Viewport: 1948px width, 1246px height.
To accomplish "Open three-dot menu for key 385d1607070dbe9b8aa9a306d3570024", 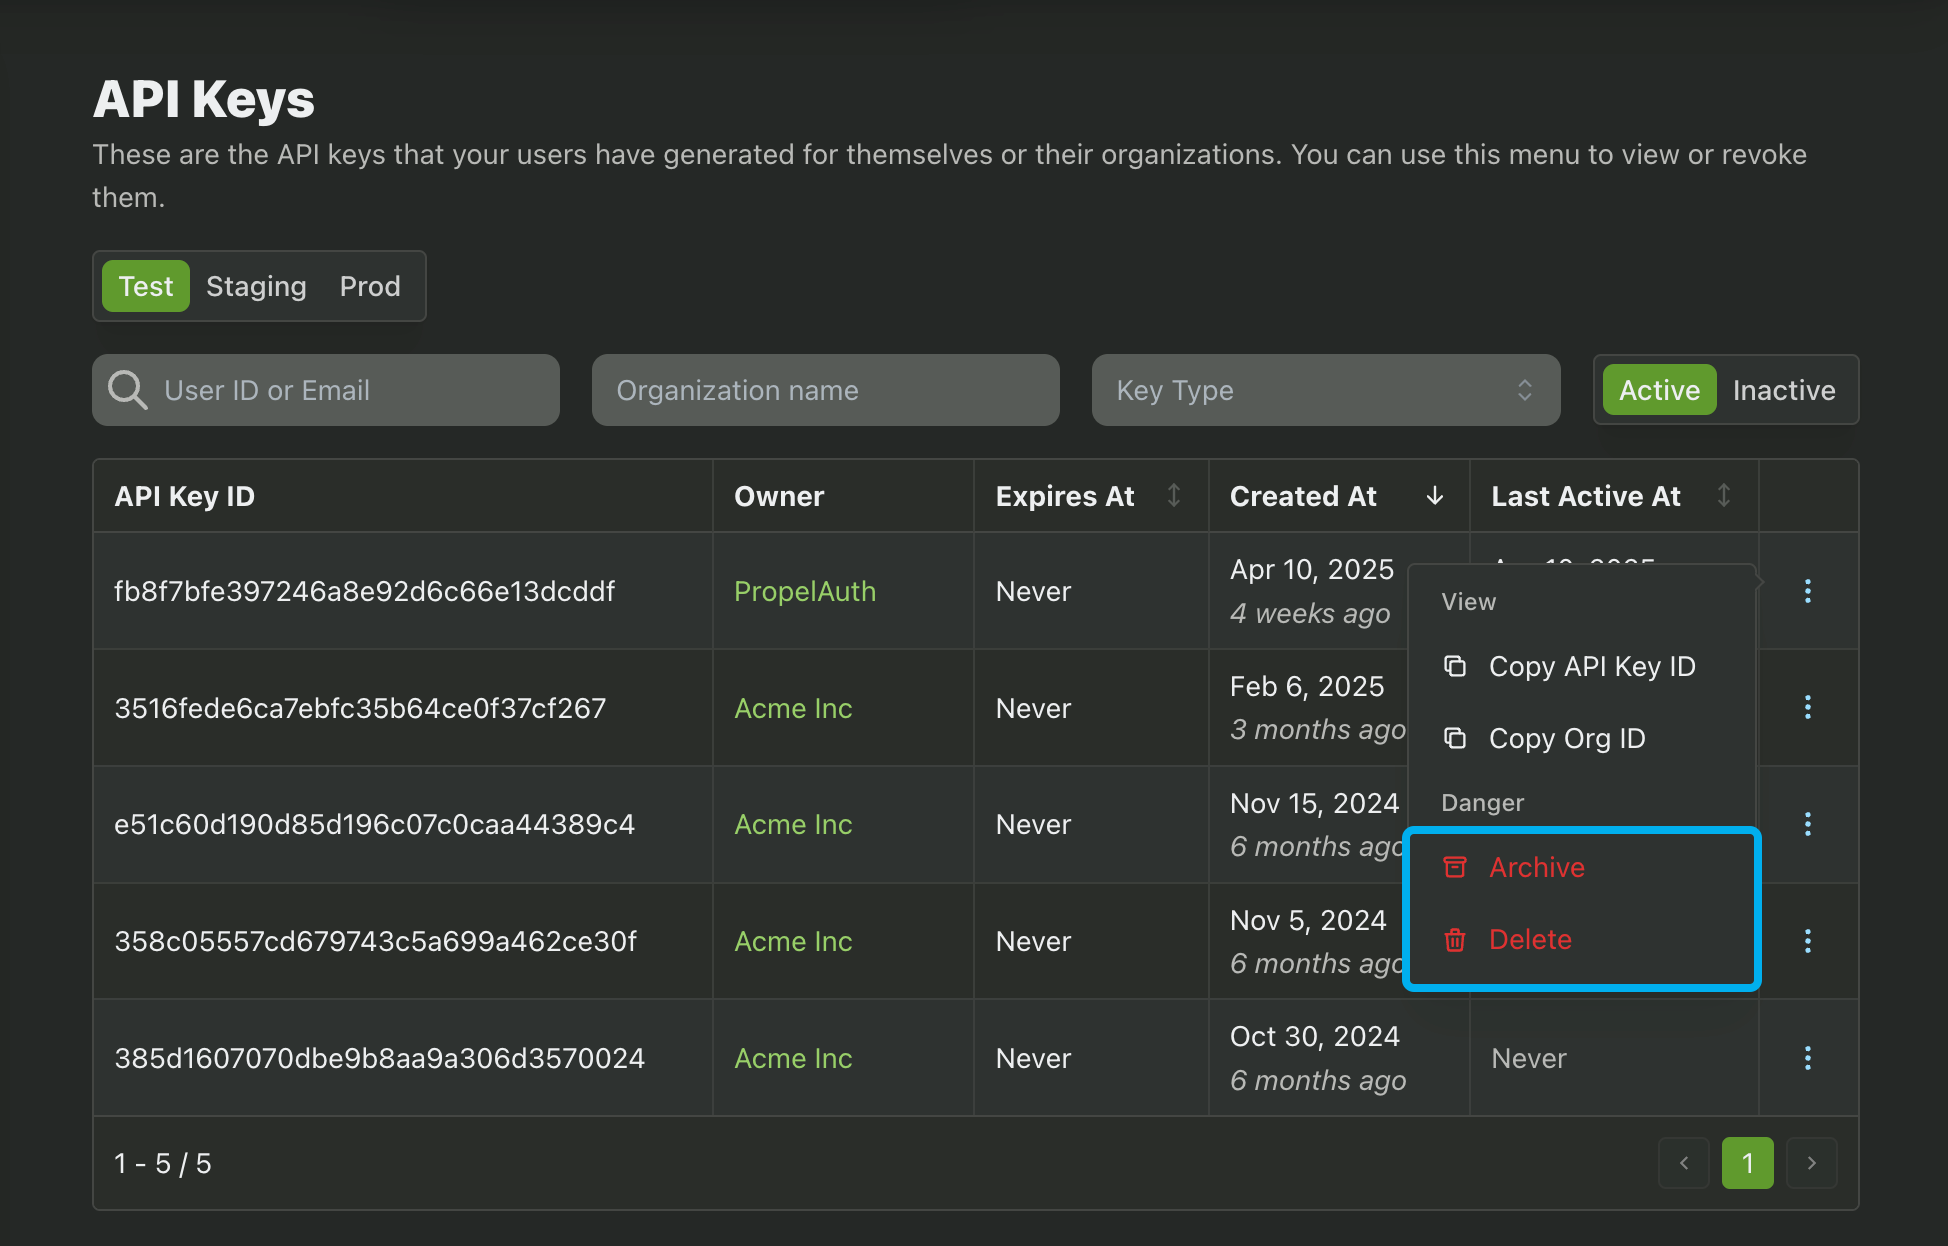I will pyautogui.click(x=1807, y=1058).
